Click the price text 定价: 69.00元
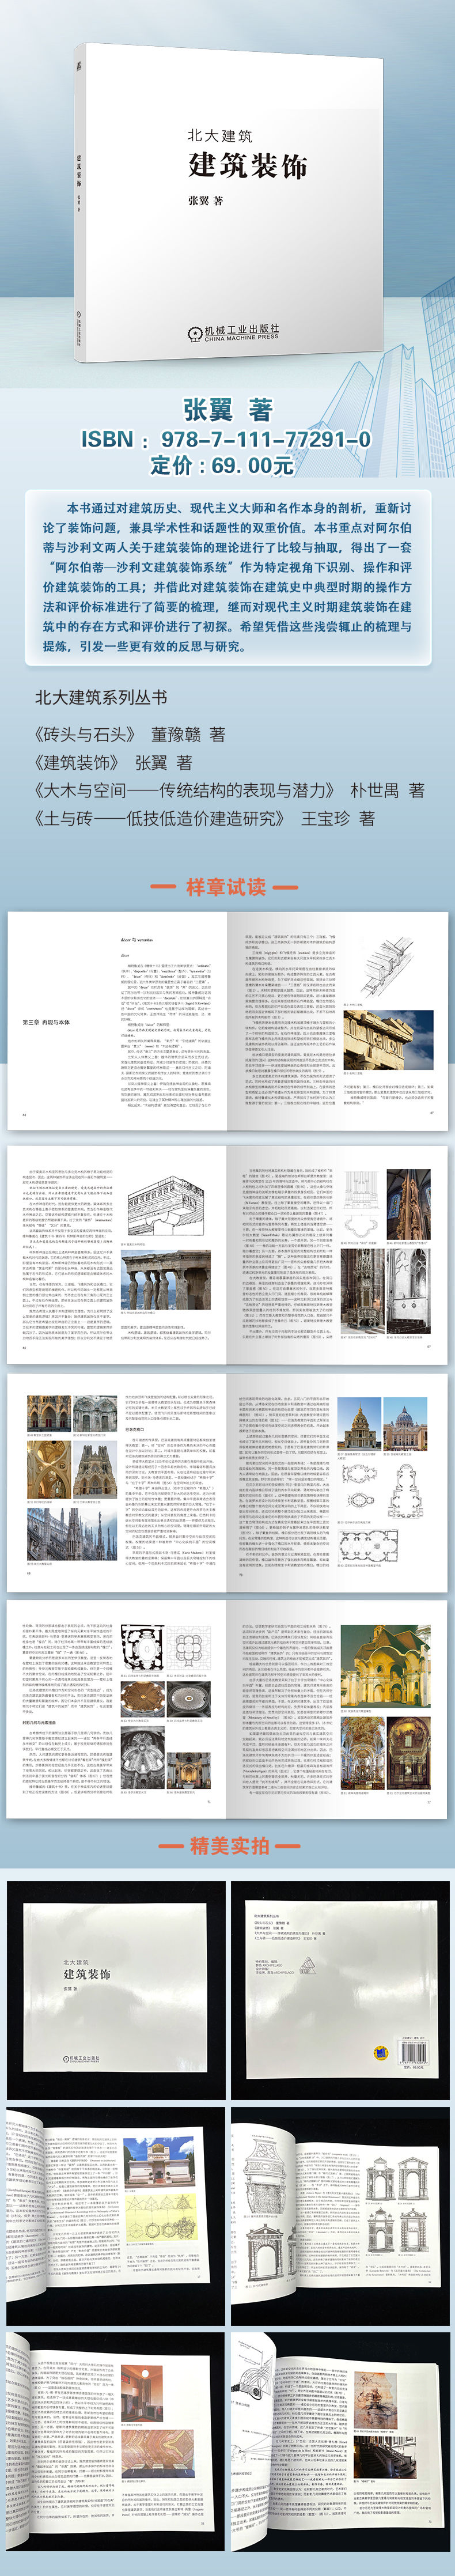The height and width of the screenshot is (2576, 455). (x=222, y=465)
